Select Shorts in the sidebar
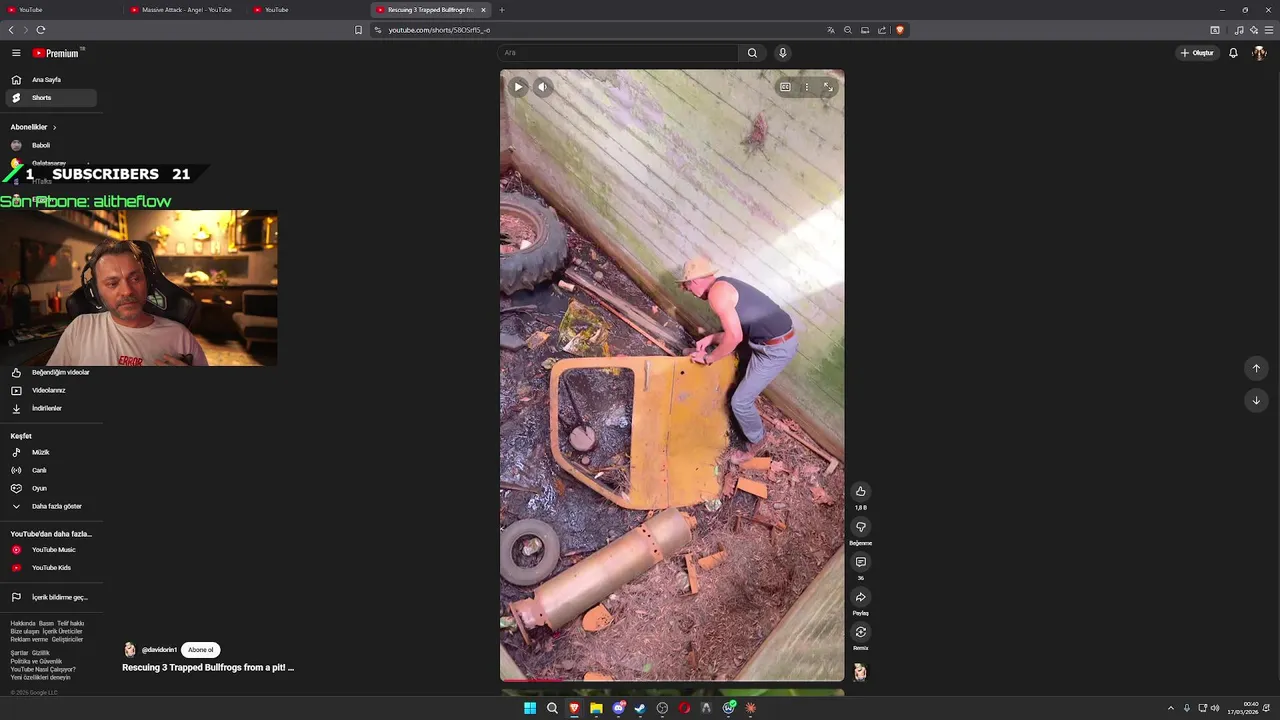This screenshot has height=720, width=1280. (x=50, y=98)
